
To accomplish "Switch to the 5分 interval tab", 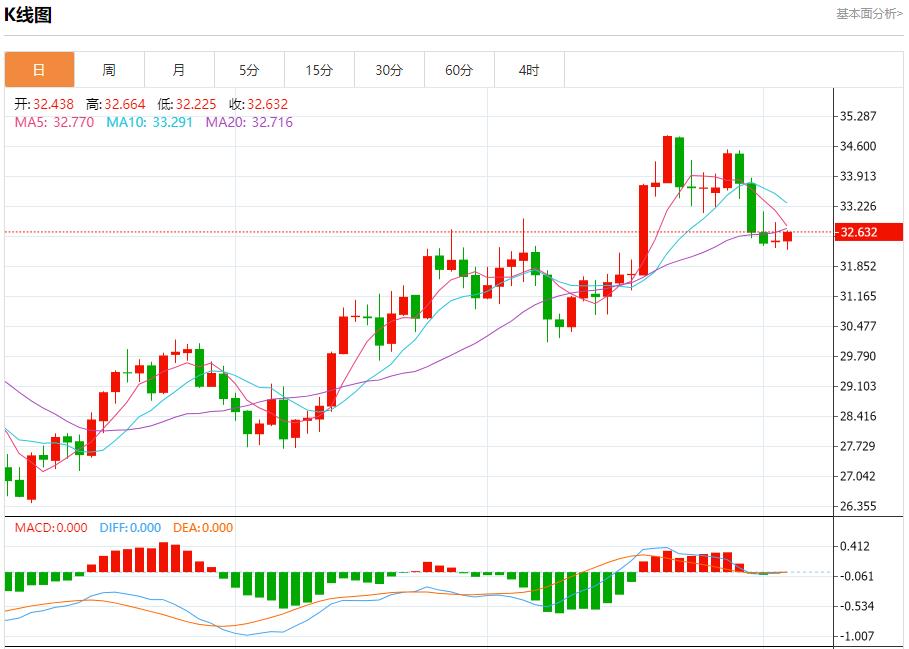I will 249,70.
